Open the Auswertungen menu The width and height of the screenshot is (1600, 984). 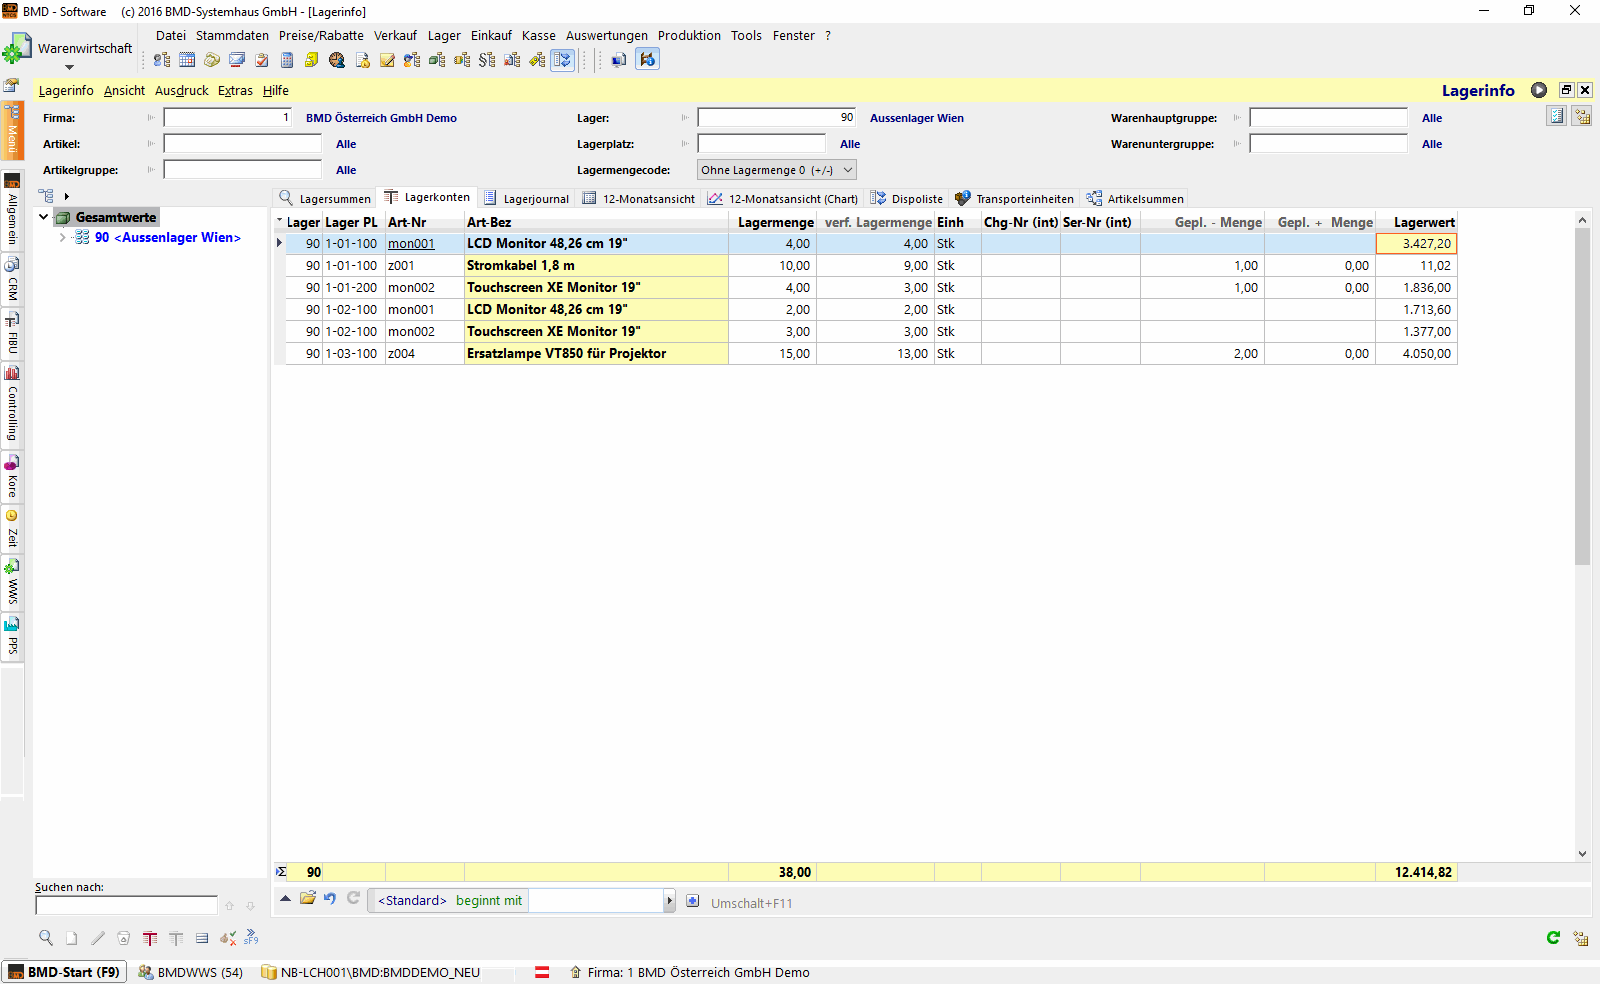coord(606,36)
